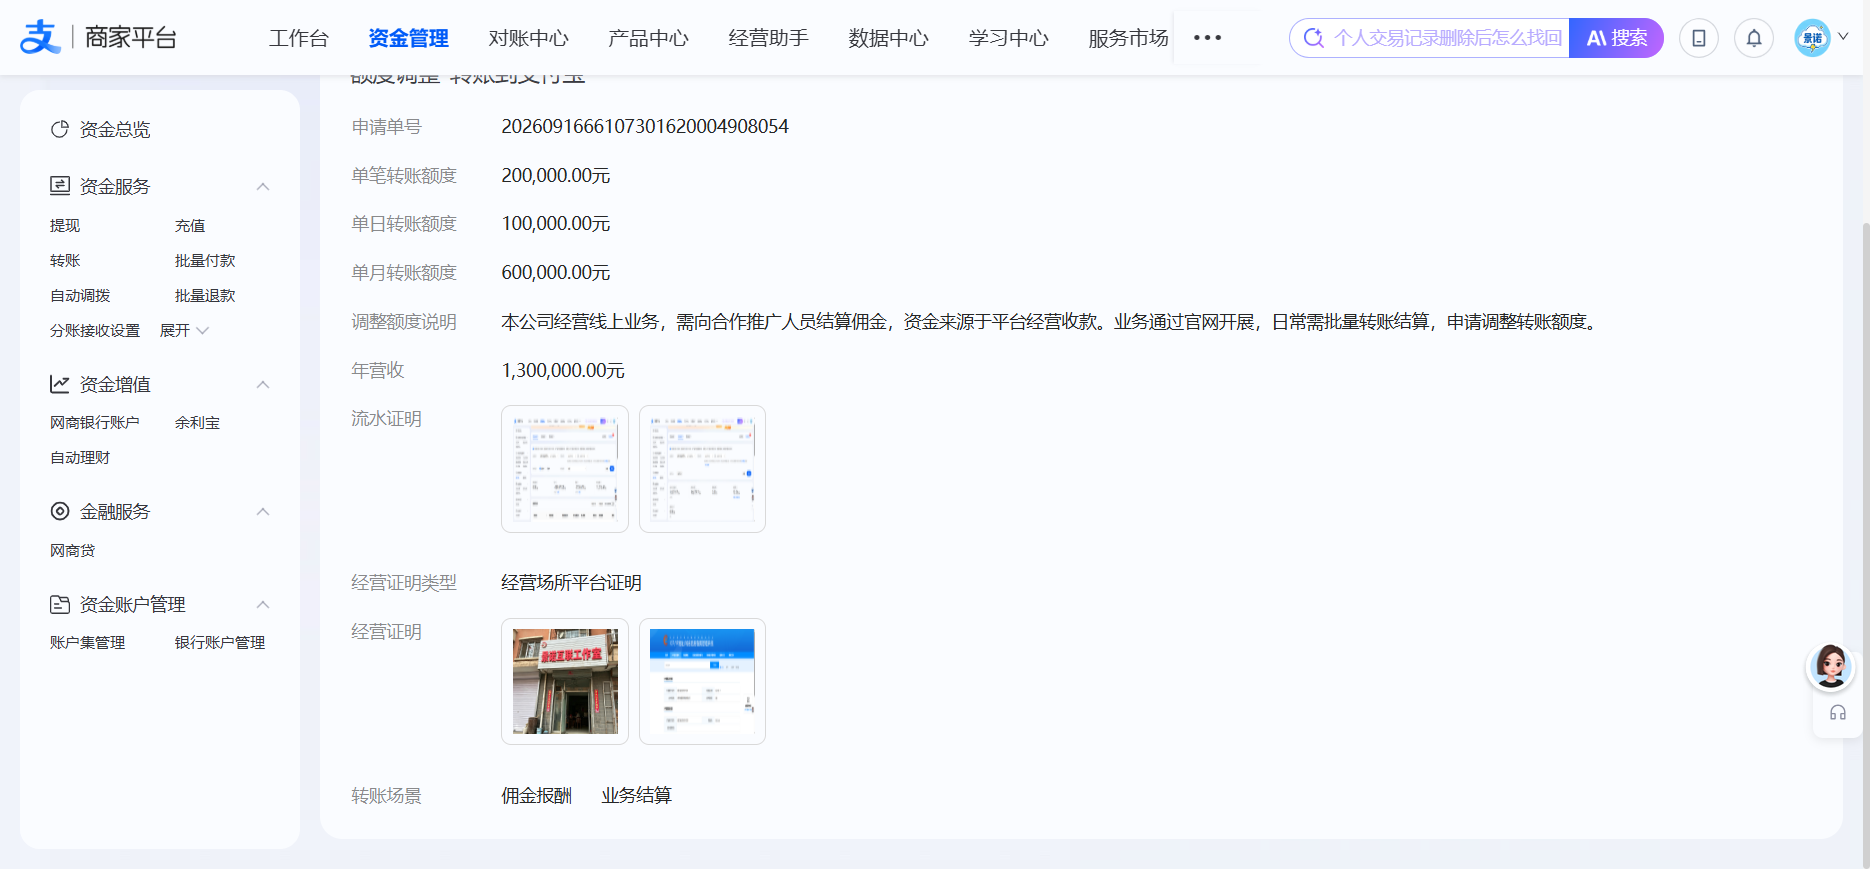1870x869 pixels.
Task: Switch to the 数据中心 tab
Action: [x=888, y=38]
